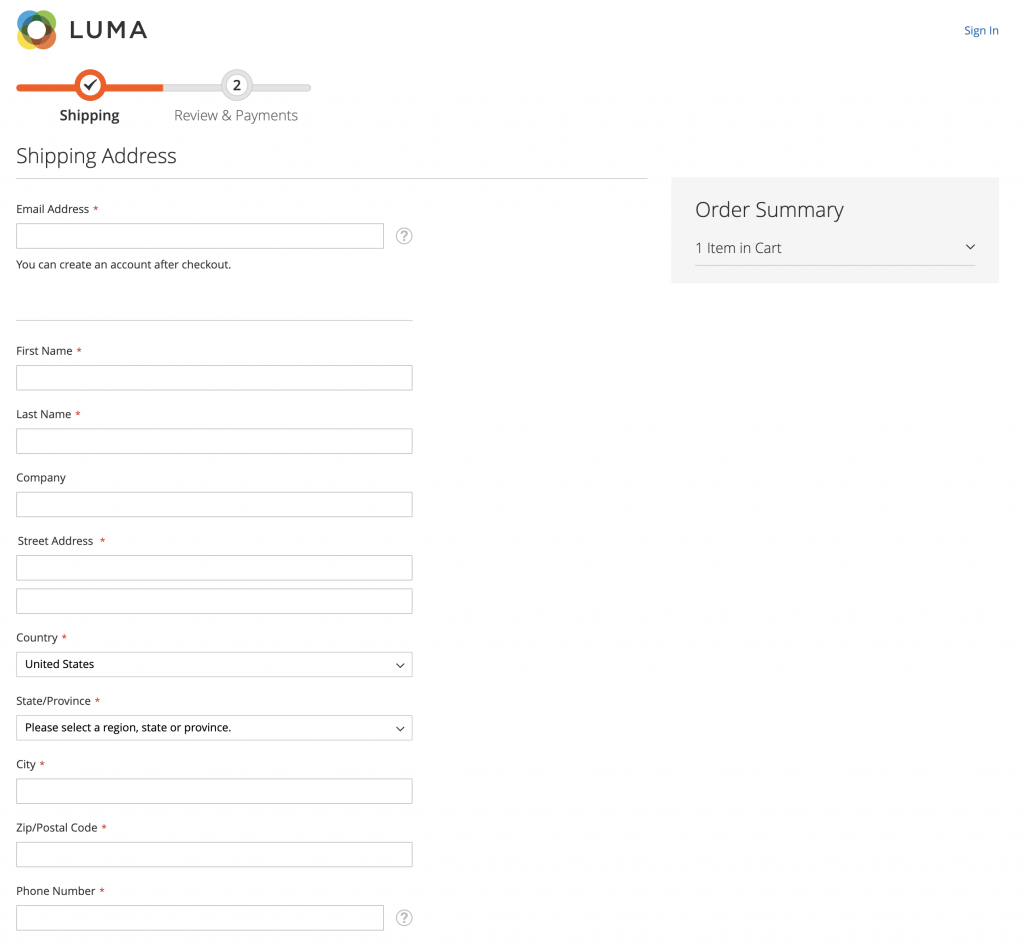Screen dimensions: 1024x948
Task: Click the Zip/Postal Code input field
Action: click(x=214, y=854)
